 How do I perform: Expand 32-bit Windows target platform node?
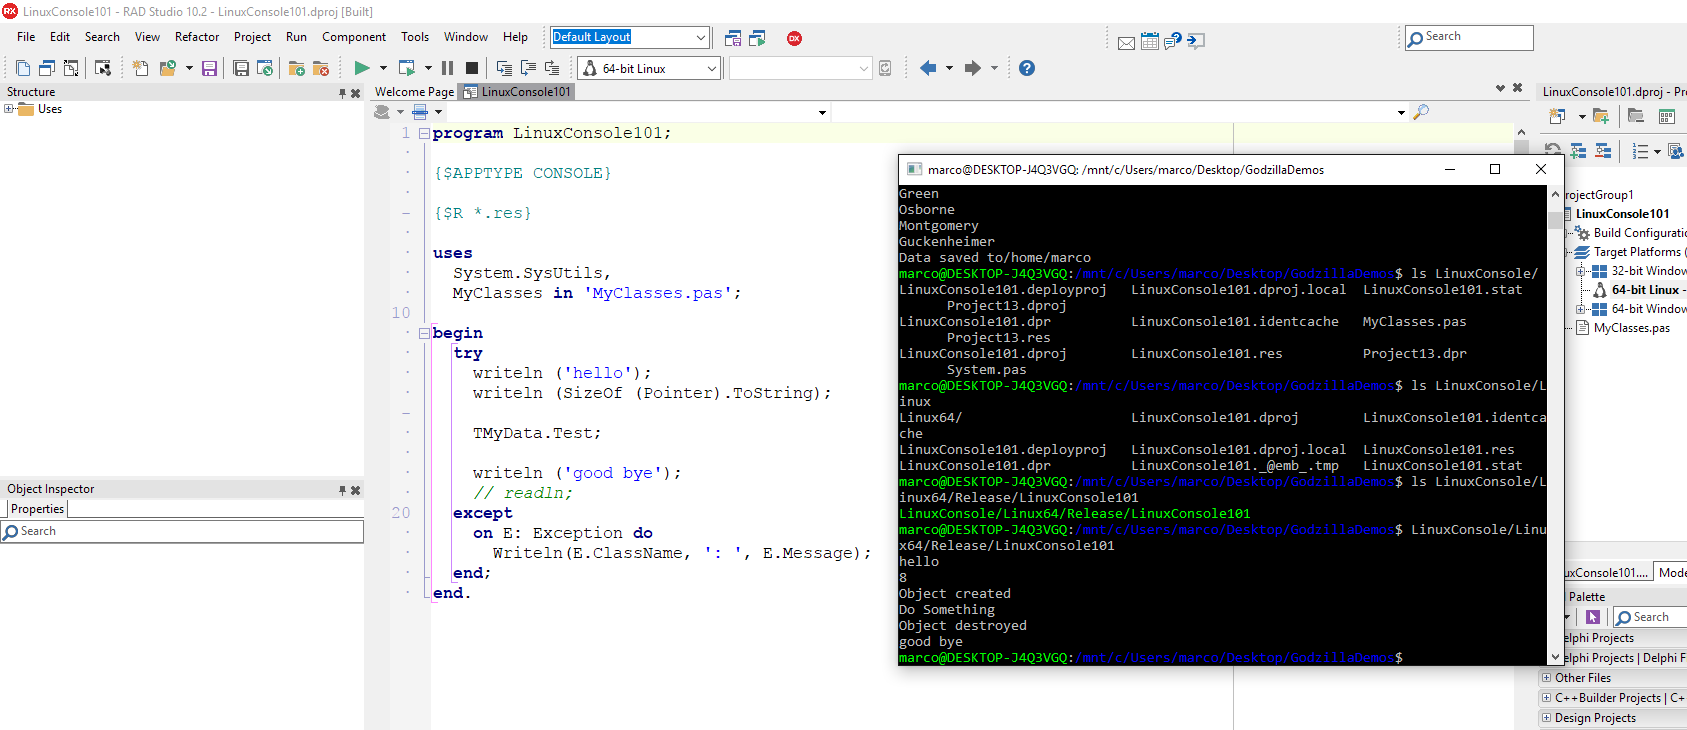click(x=1581, y=271)
